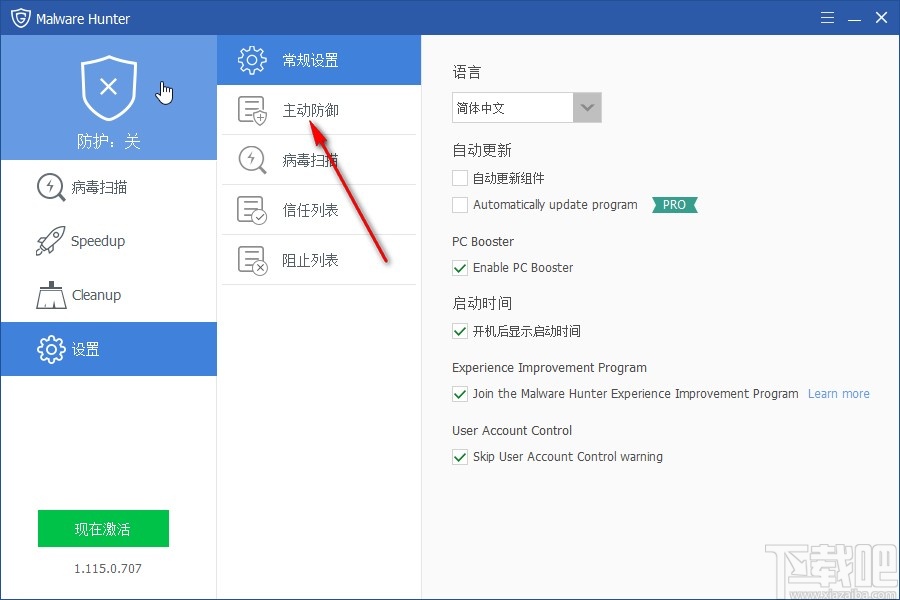Click the Malware Hunter shield logo
900x600 pixels.
pyautogui.click(x=21, y=17)
